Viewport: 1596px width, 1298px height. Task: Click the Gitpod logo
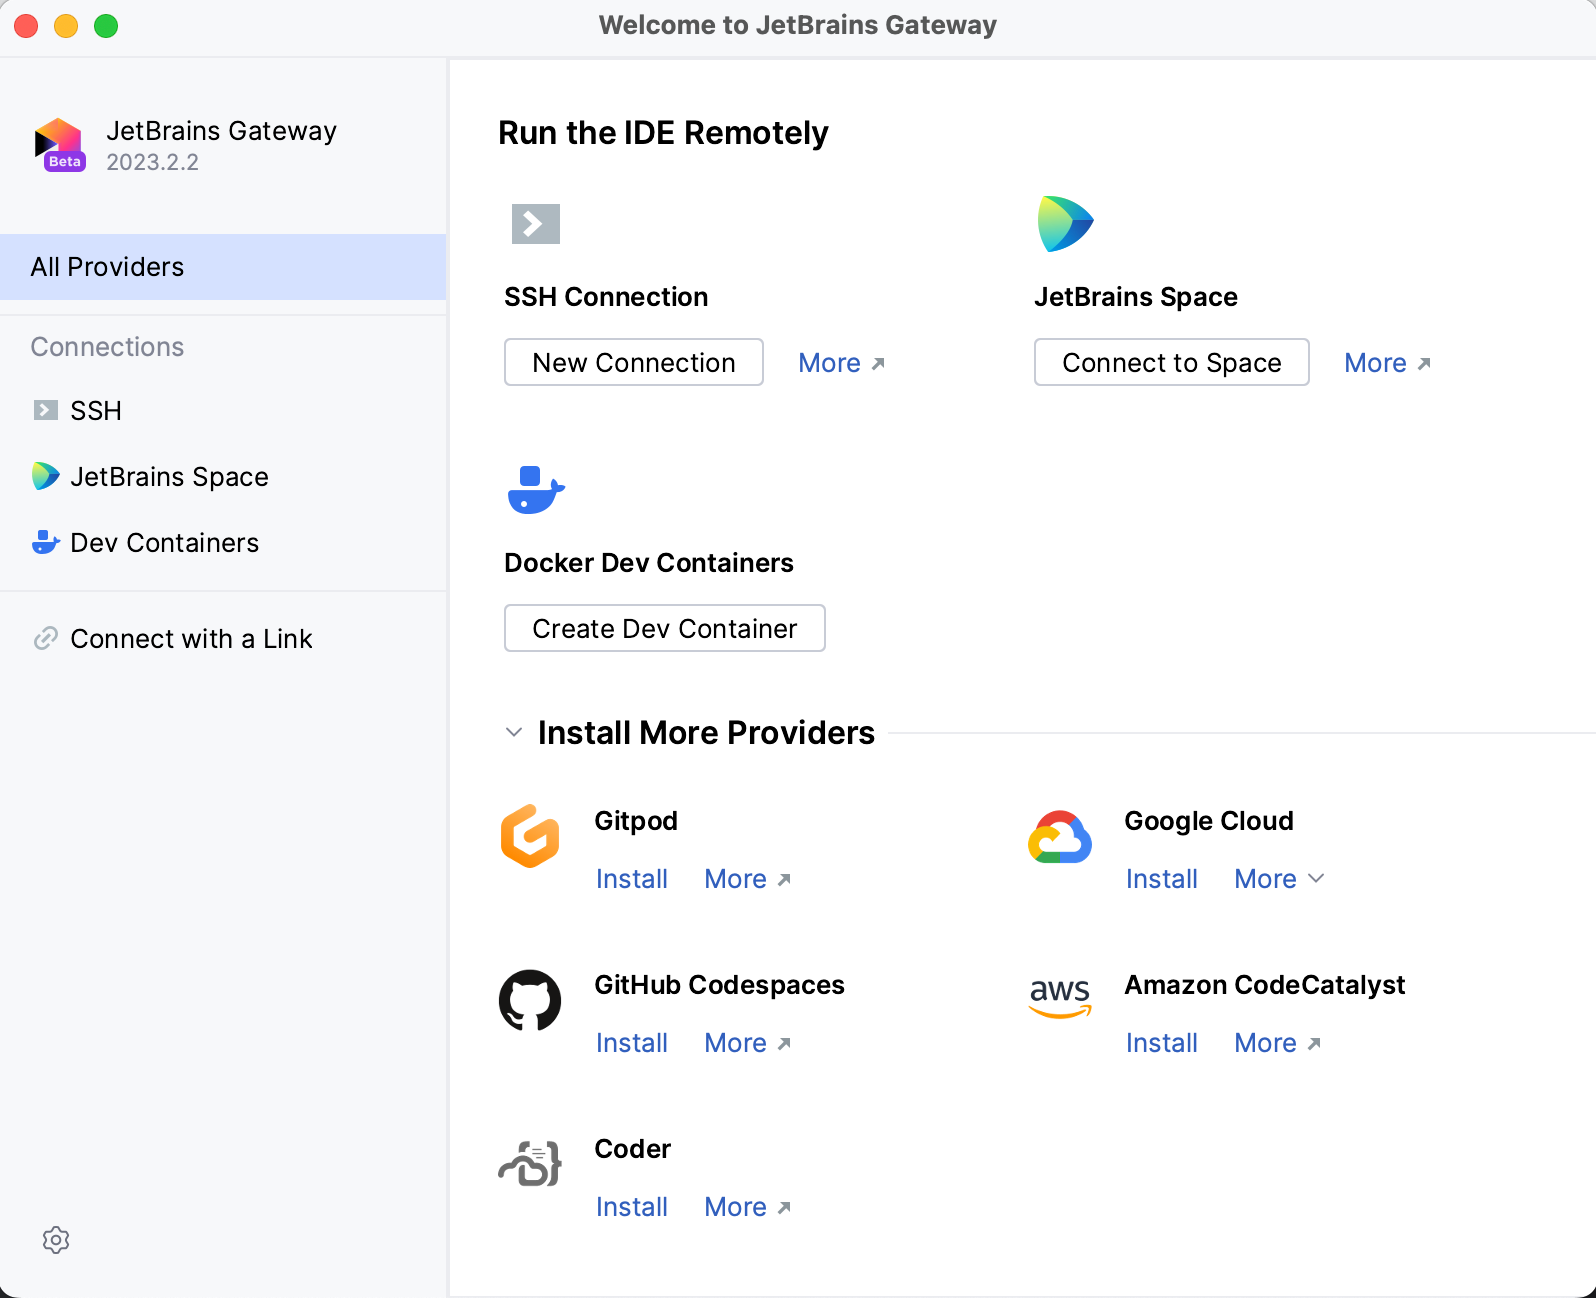pyautogui.click(x=530, y=836)
